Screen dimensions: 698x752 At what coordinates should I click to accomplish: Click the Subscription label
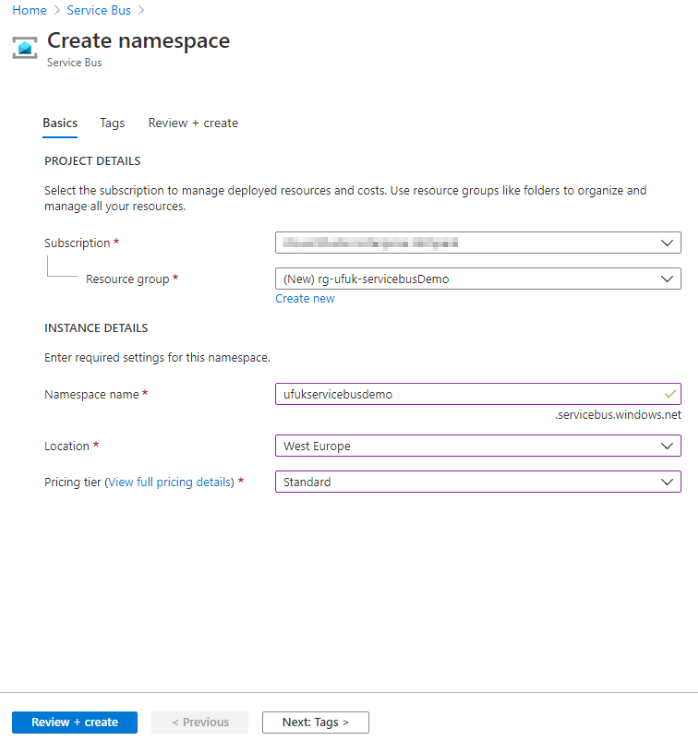tap(77, 243)
